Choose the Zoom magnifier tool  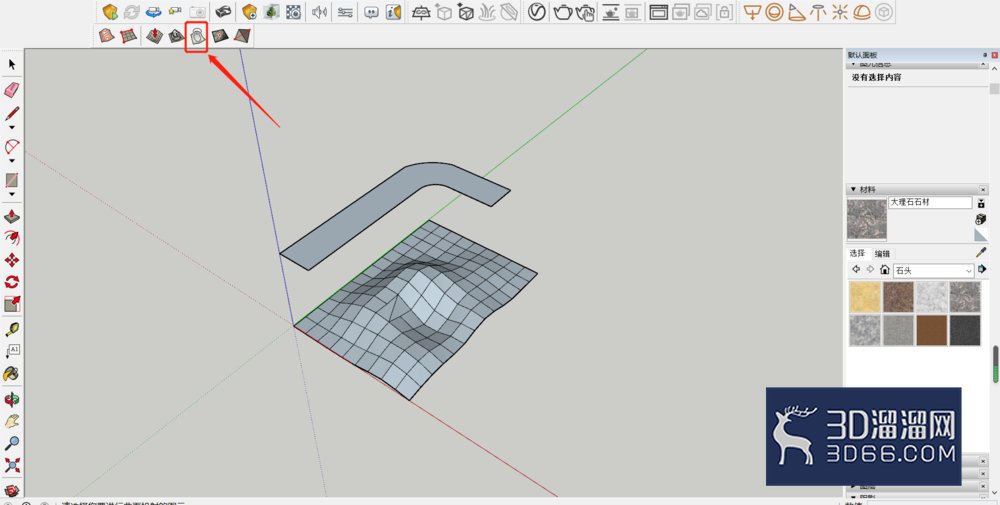click(x=12, y=443)
